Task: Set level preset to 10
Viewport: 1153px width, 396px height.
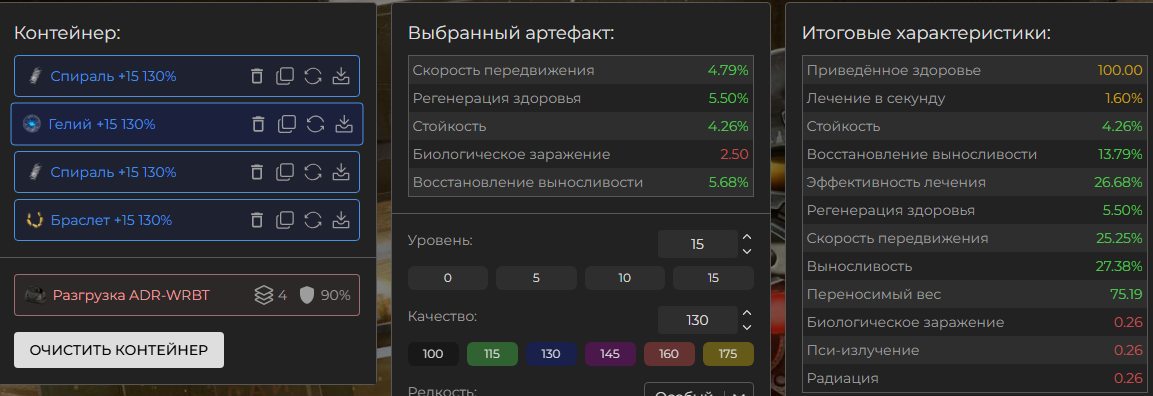Action: [x=624, y=278]
